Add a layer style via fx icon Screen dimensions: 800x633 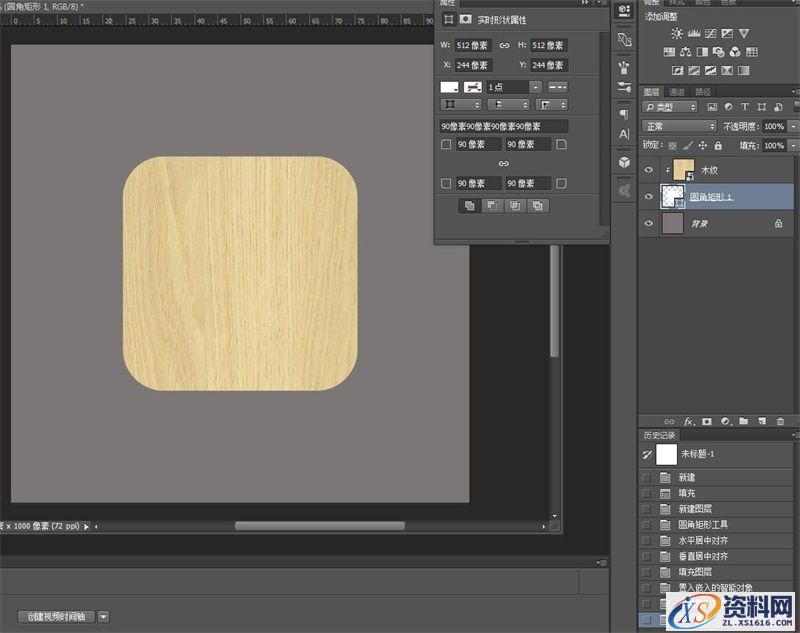click(689, 422)
